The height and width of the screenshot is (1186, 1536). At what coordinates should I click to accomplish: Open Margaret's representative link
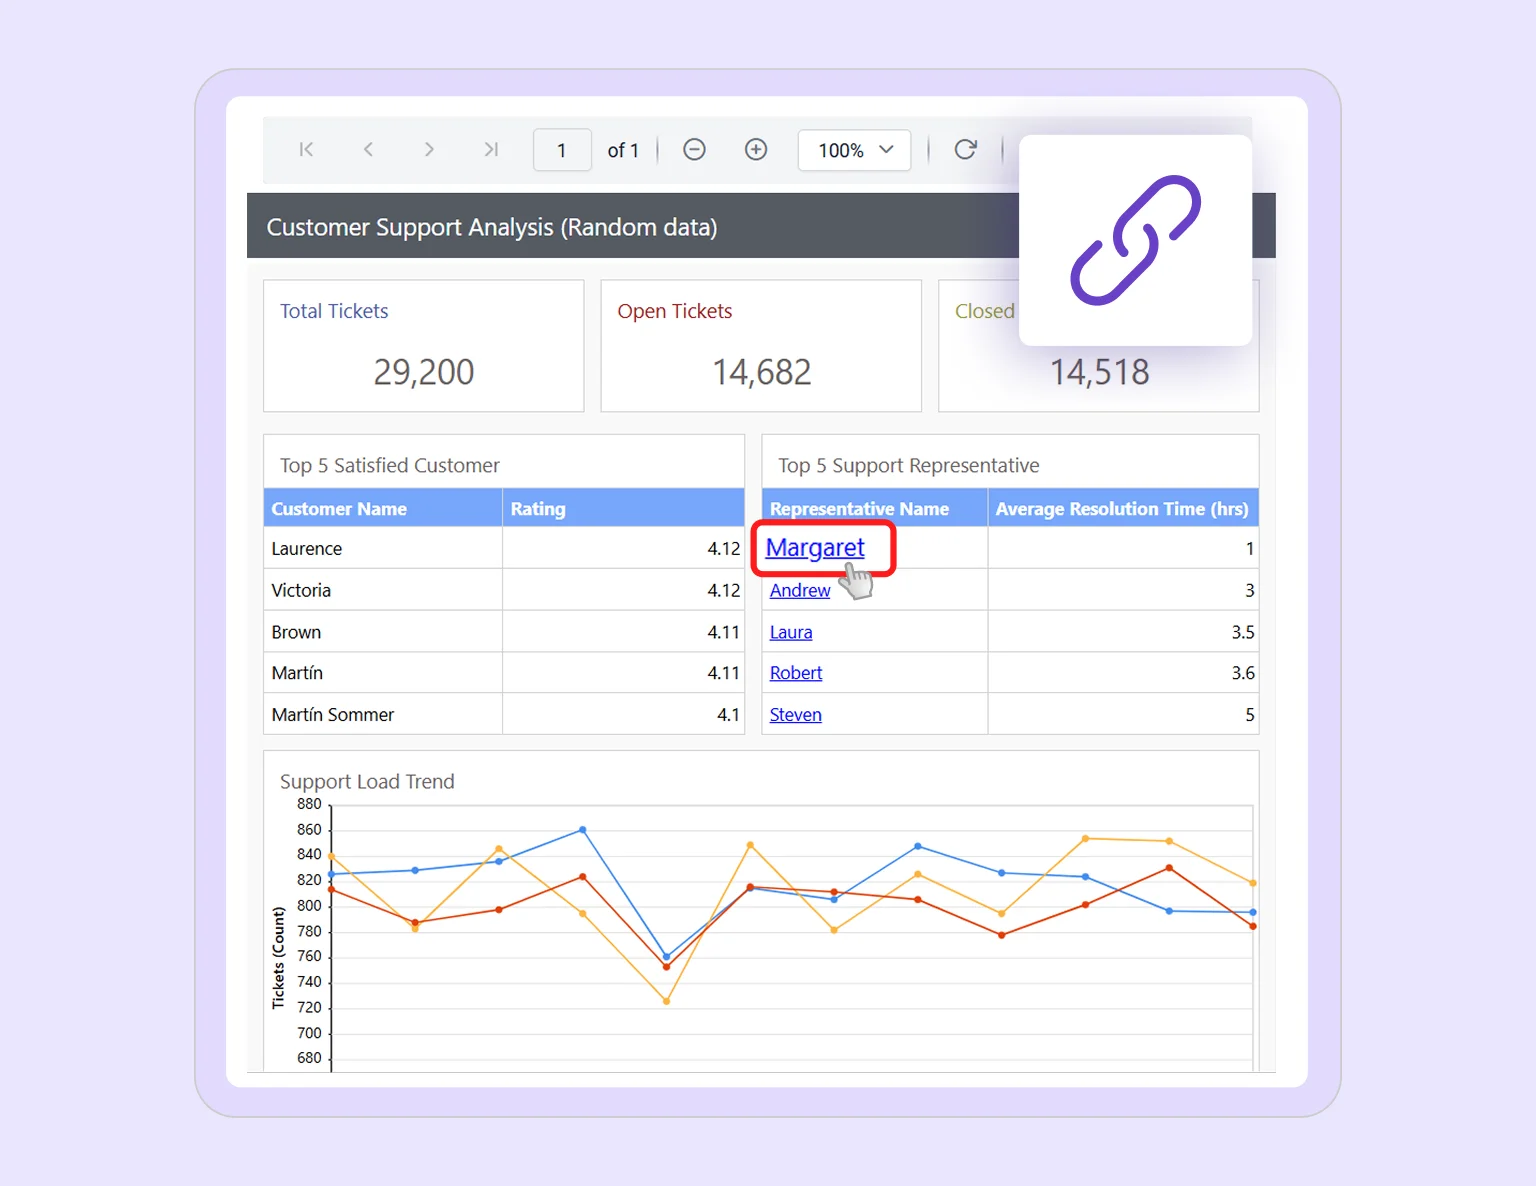(x=817, y=548)
